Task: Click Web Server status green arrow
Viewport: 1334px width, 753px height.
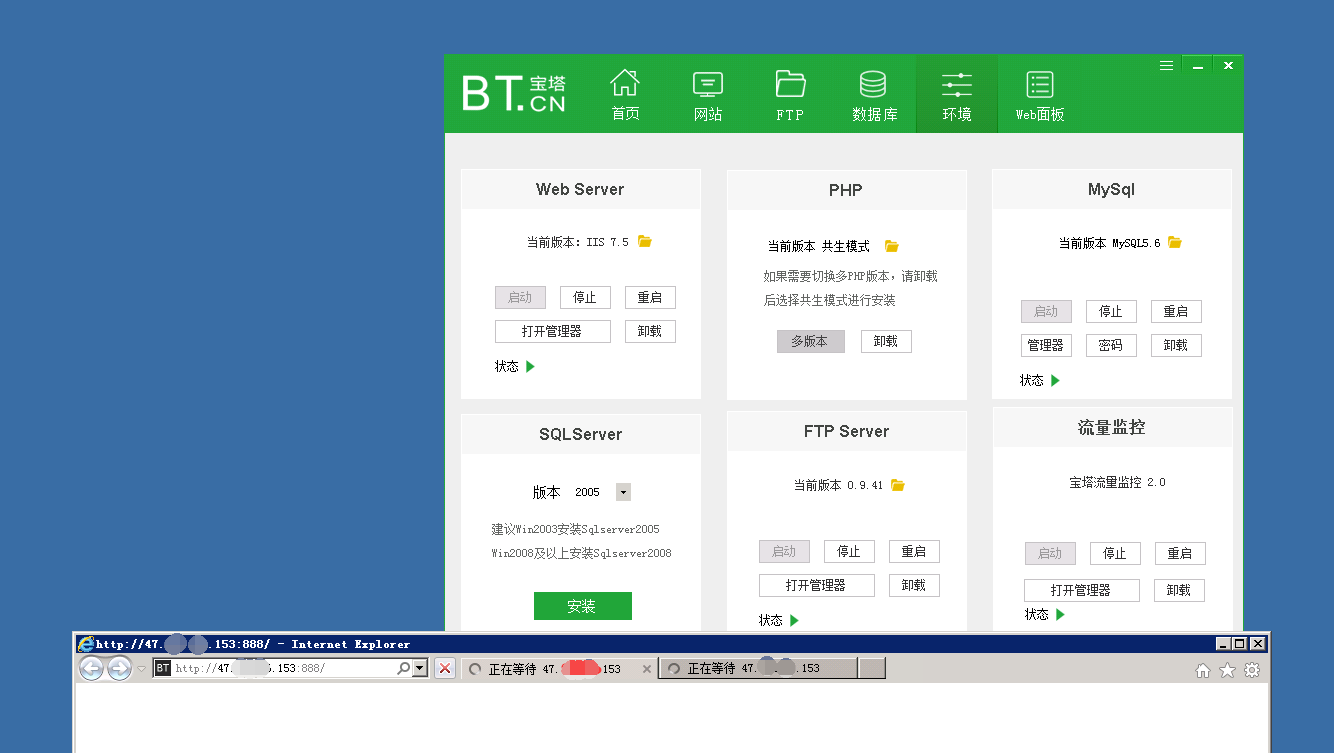Action: [531, 366]
